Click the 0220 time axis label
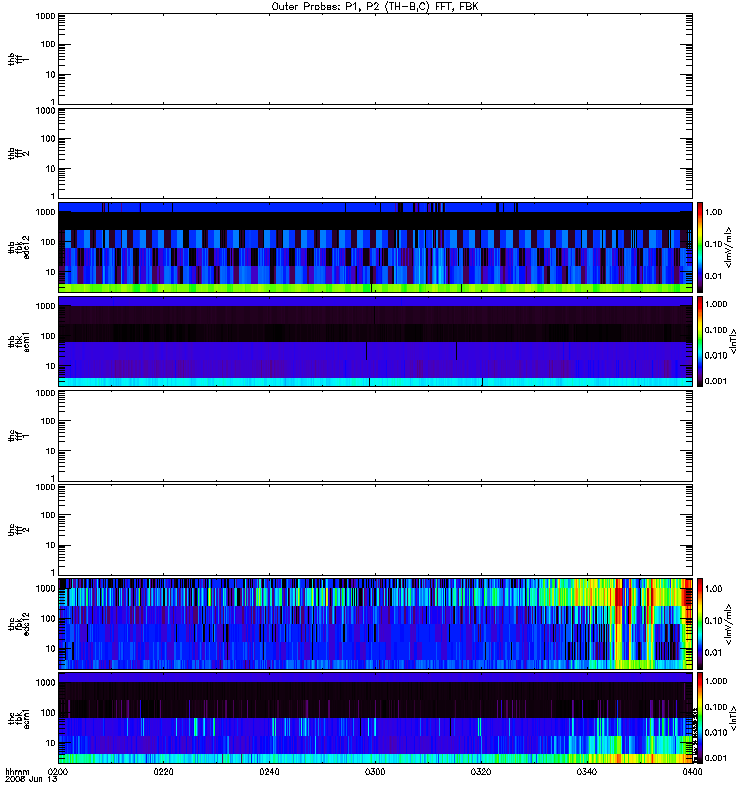This screenshot has width=750, height=800. [x=163, y=772]
